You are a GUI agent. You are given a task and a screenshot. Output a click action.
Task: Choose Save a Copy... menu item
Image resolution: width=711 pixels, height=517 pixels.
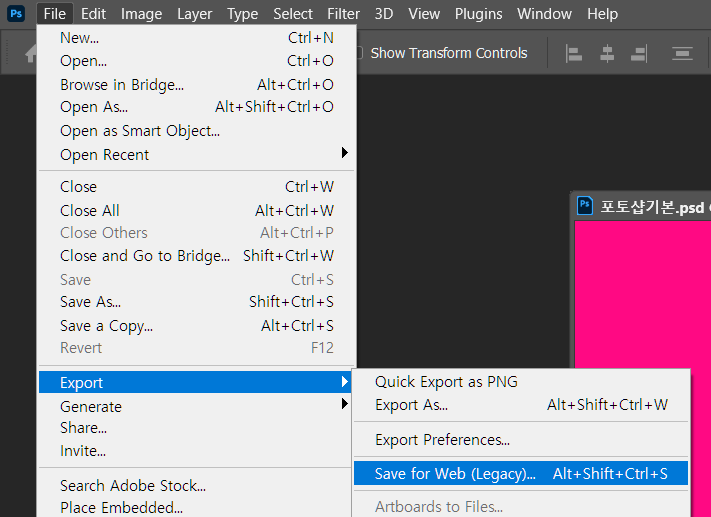tap(196, 326)
